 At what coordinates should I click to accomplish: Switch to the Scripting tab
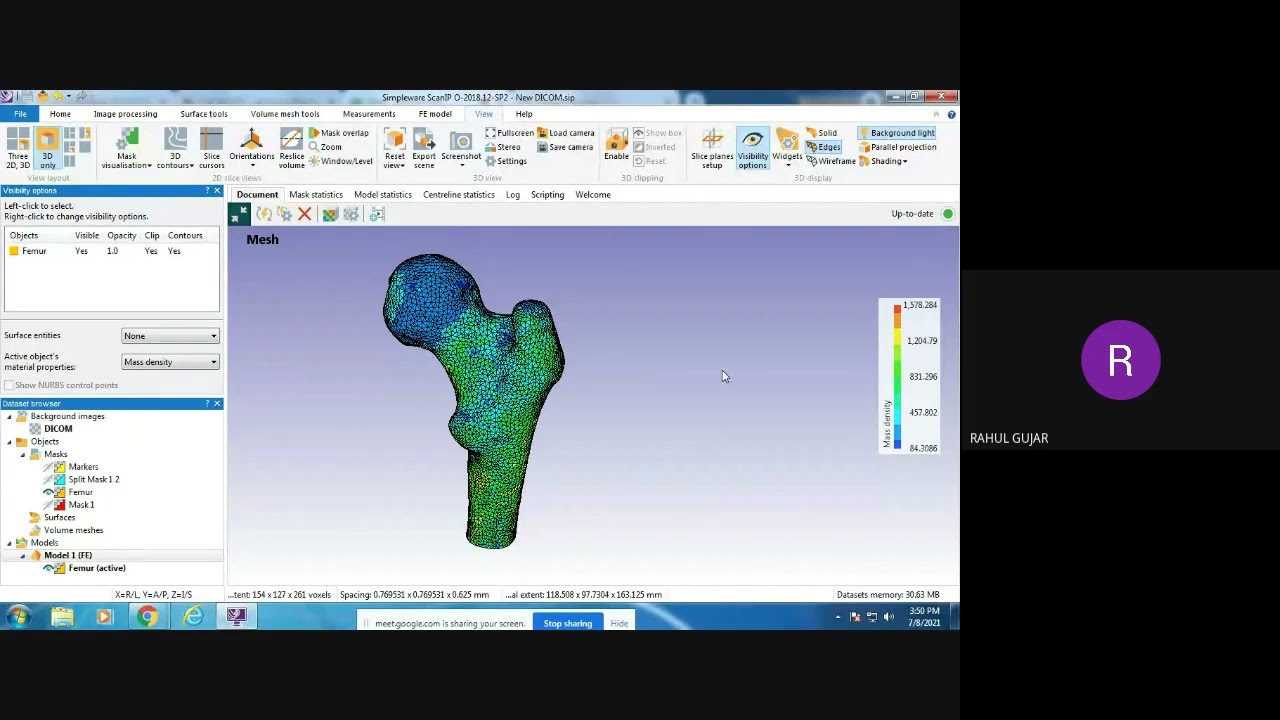[x=547, y=195]
